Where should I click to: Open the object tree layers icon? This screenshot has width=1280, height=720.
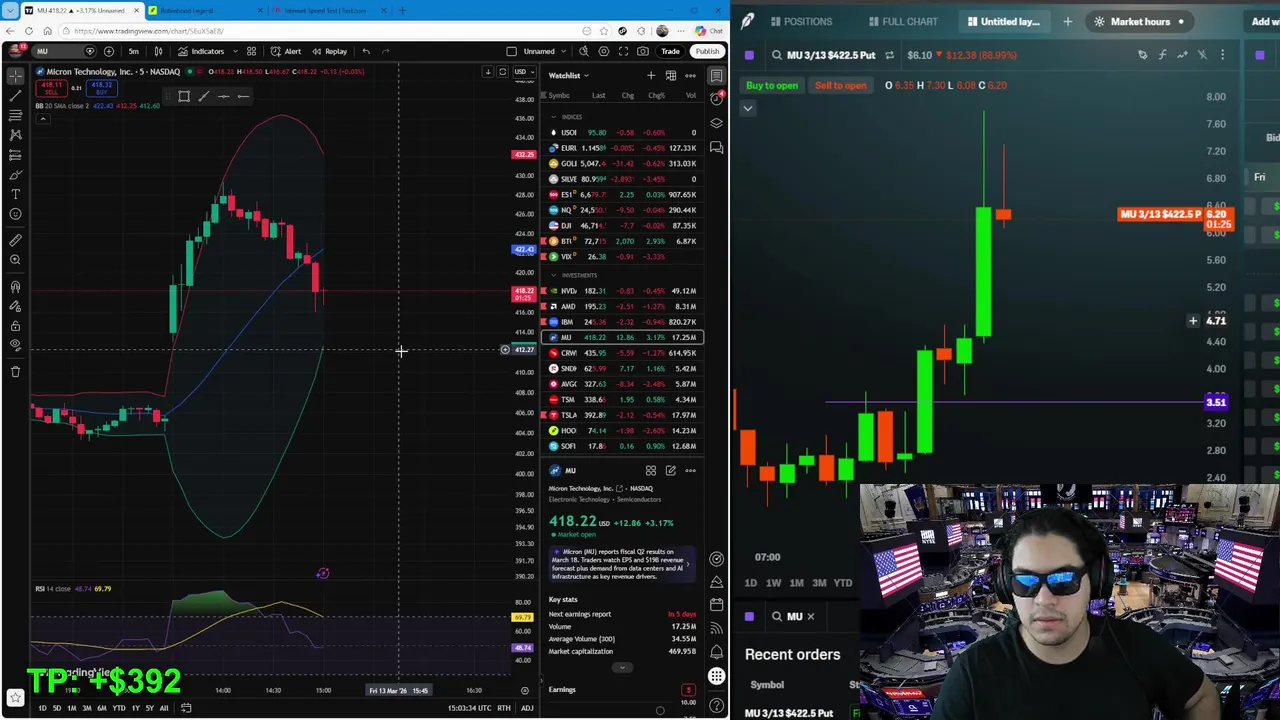click(x=716, y=123)
